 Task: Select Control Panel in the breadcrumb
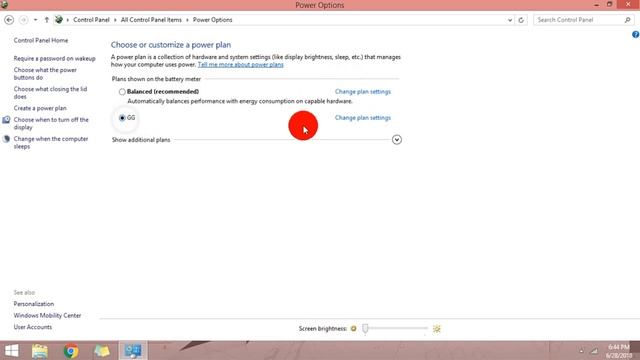91,20
